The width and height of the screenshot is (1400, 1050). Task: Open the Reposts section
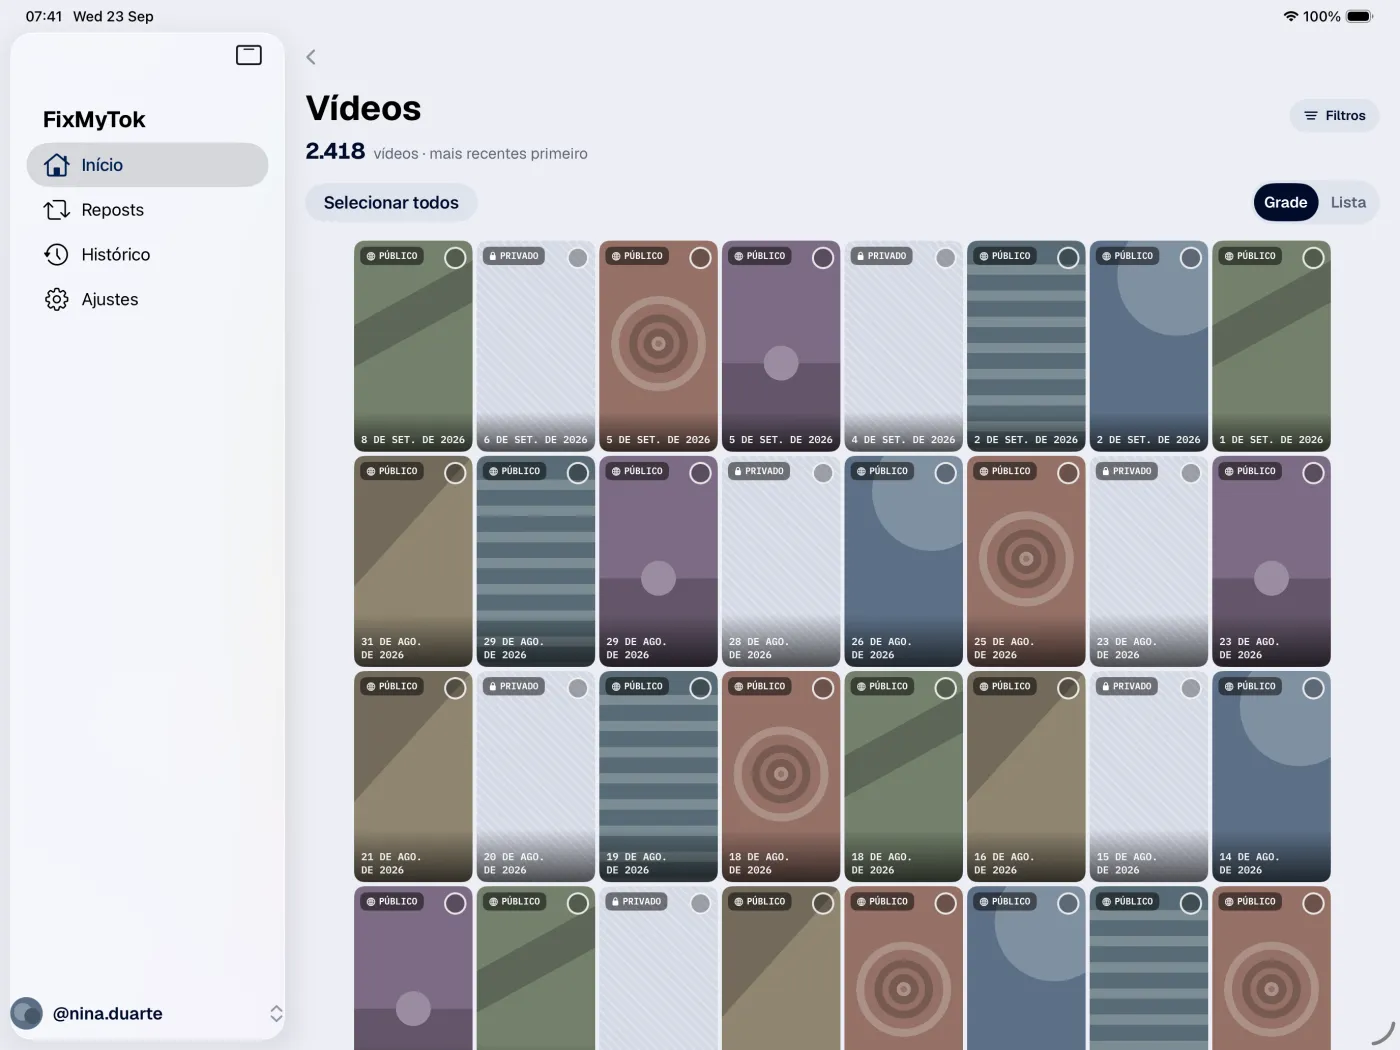147,210
